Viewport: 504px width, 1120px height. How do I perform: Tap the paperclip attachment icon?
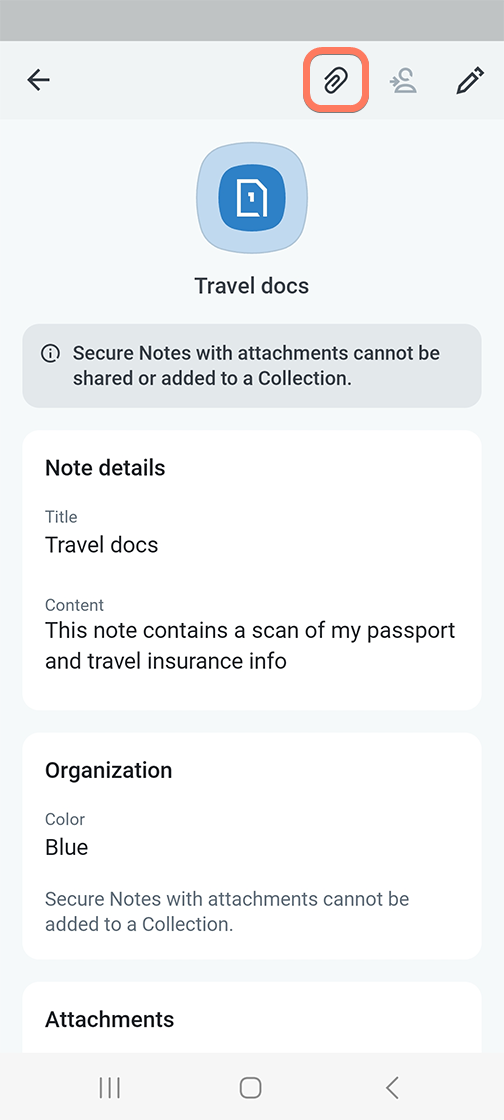click(336, 81)
